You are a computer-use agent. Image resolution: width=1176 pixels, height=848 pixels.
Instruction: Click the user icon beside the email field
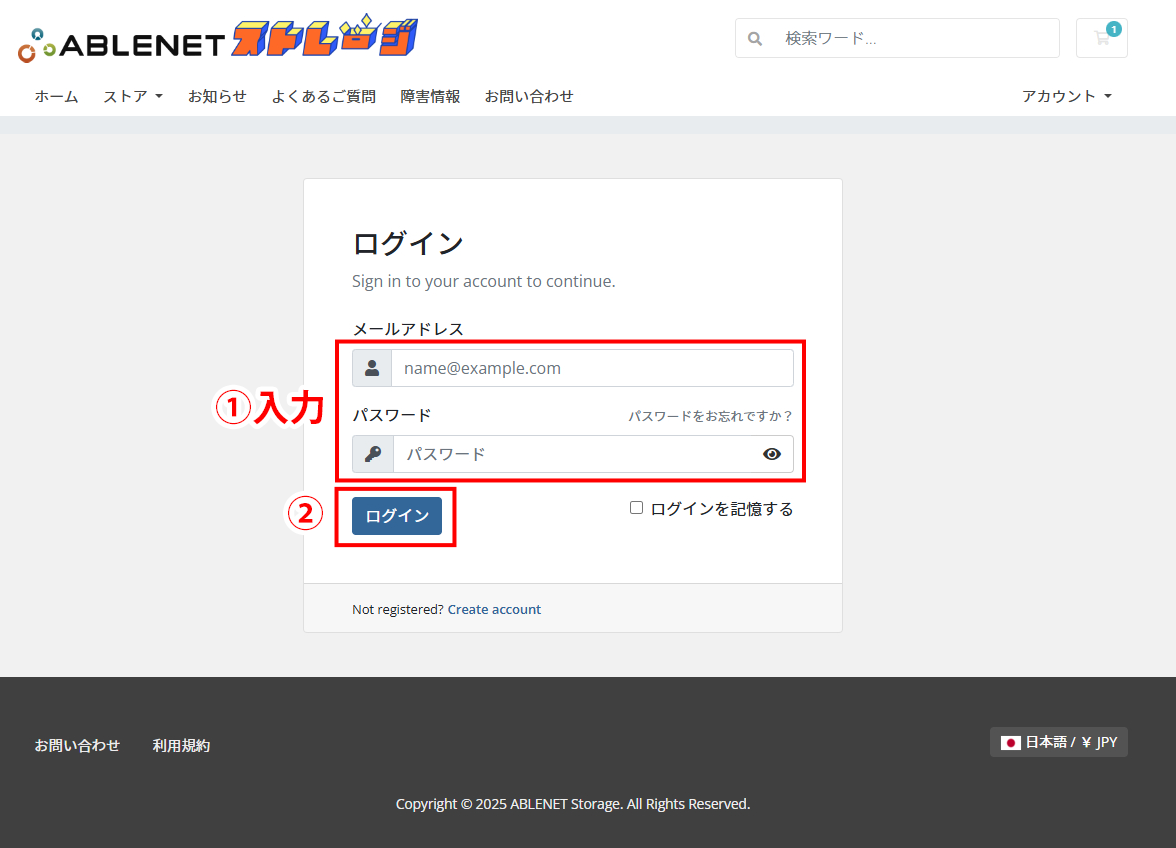pos(371,367)
